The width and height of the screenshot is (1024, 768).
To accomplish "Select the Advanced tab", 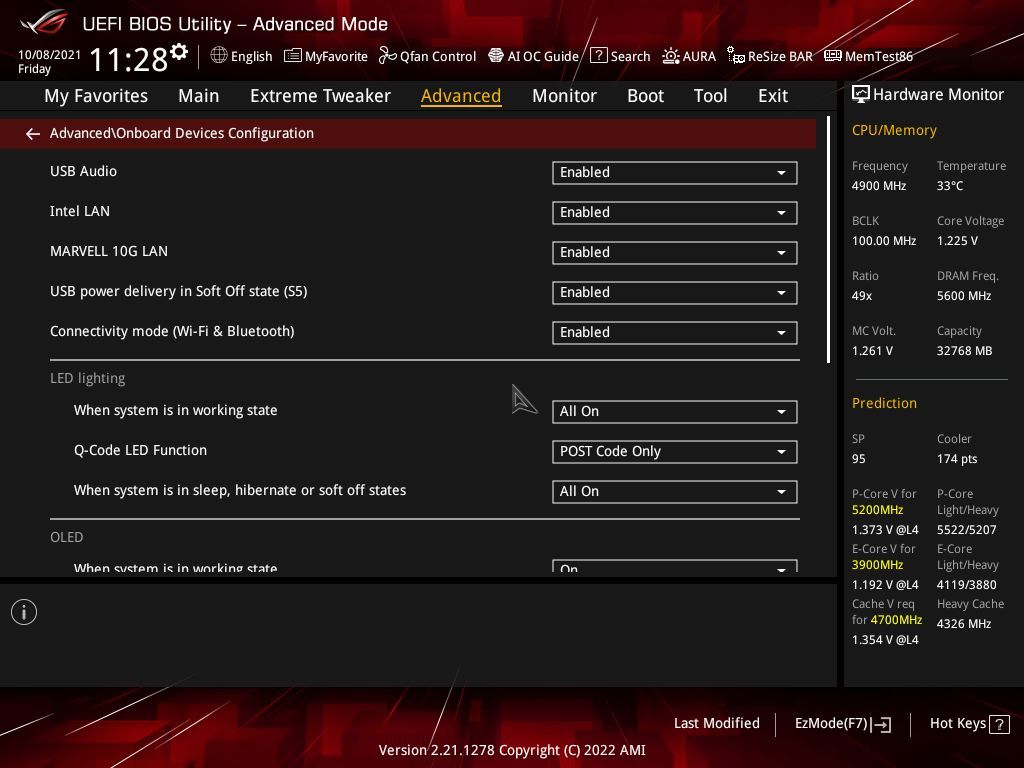I will [461, 96].
